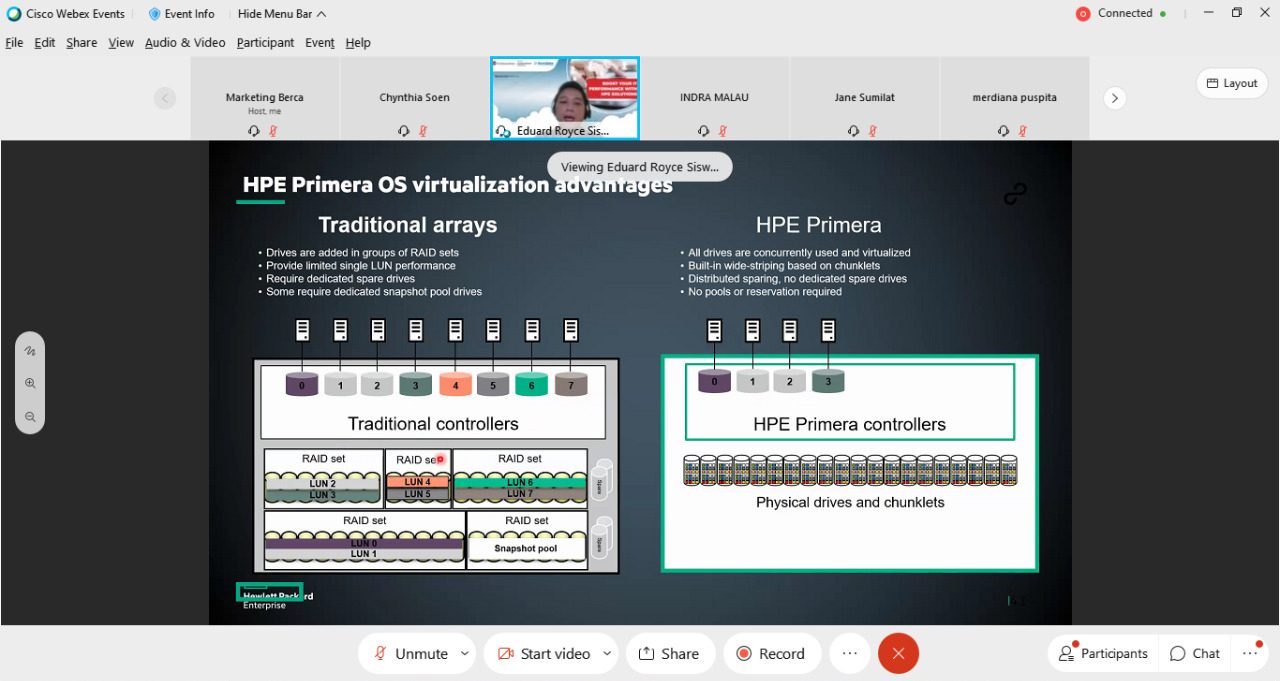1280x681 pixels.
Task: Open the Edit menu
Action: [x=45, y=43]
